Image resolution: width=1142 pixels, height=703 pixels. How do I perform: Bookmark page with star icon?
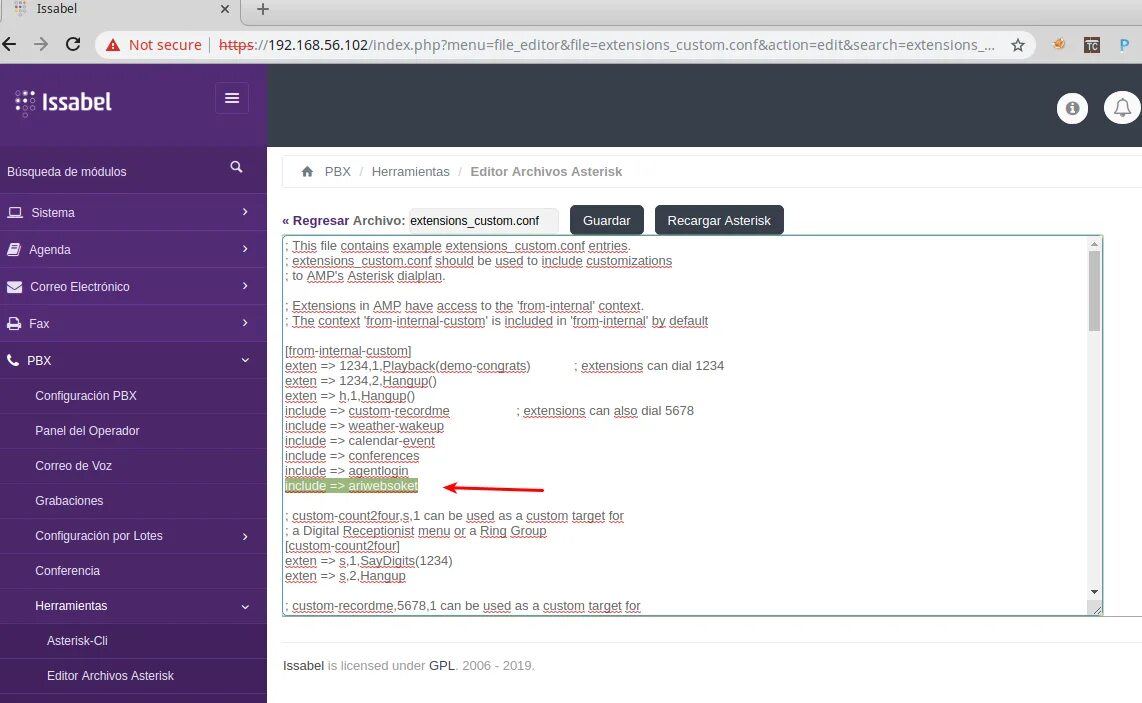(1017, 45)
